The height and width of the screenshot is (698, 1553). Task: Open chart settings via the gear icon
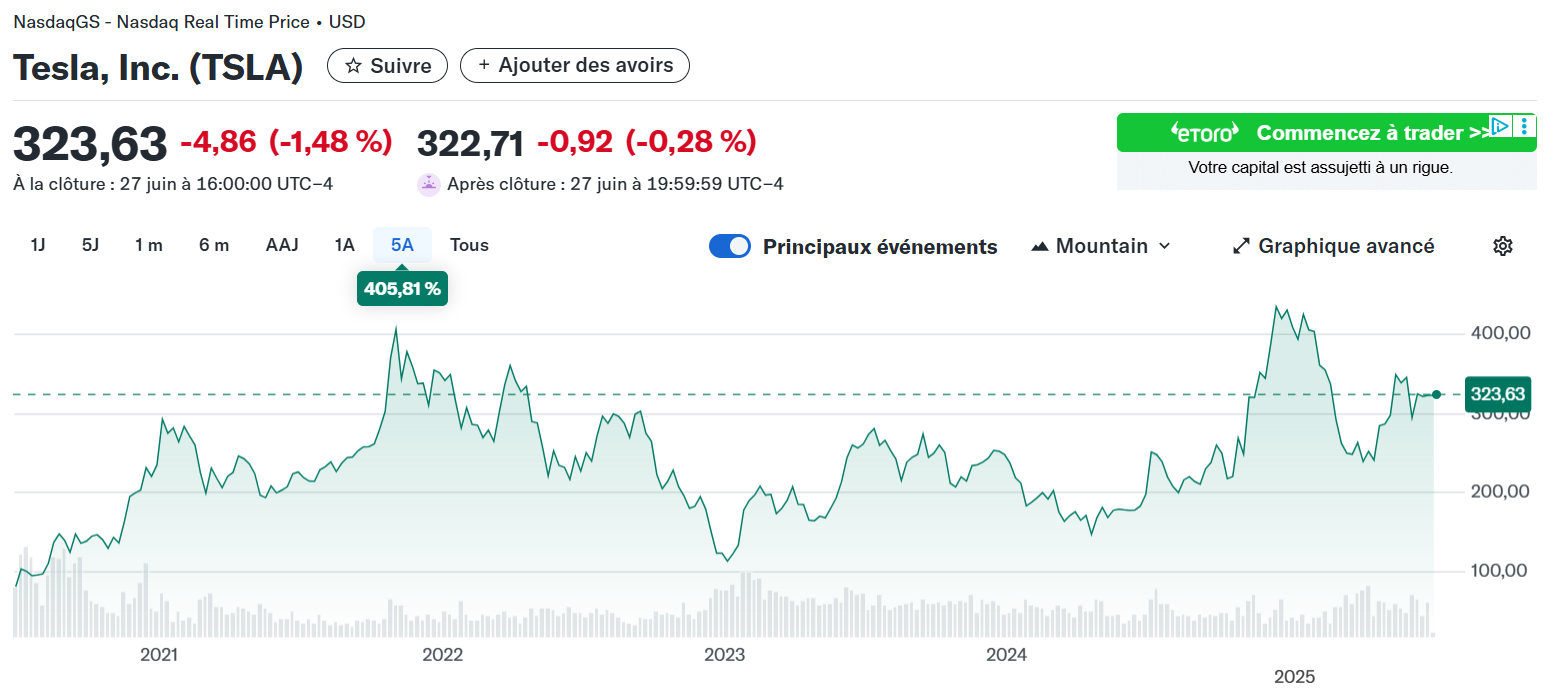pos(1502,246)
